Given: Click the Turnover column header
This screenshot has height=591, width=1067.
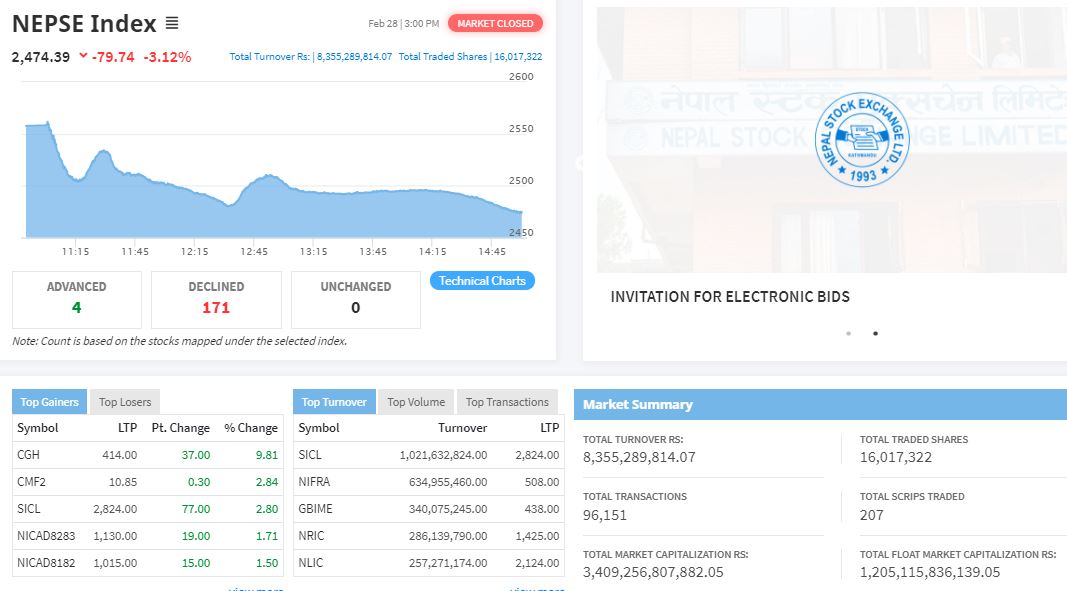Looking at the screenshot, I should coord(463,428).
